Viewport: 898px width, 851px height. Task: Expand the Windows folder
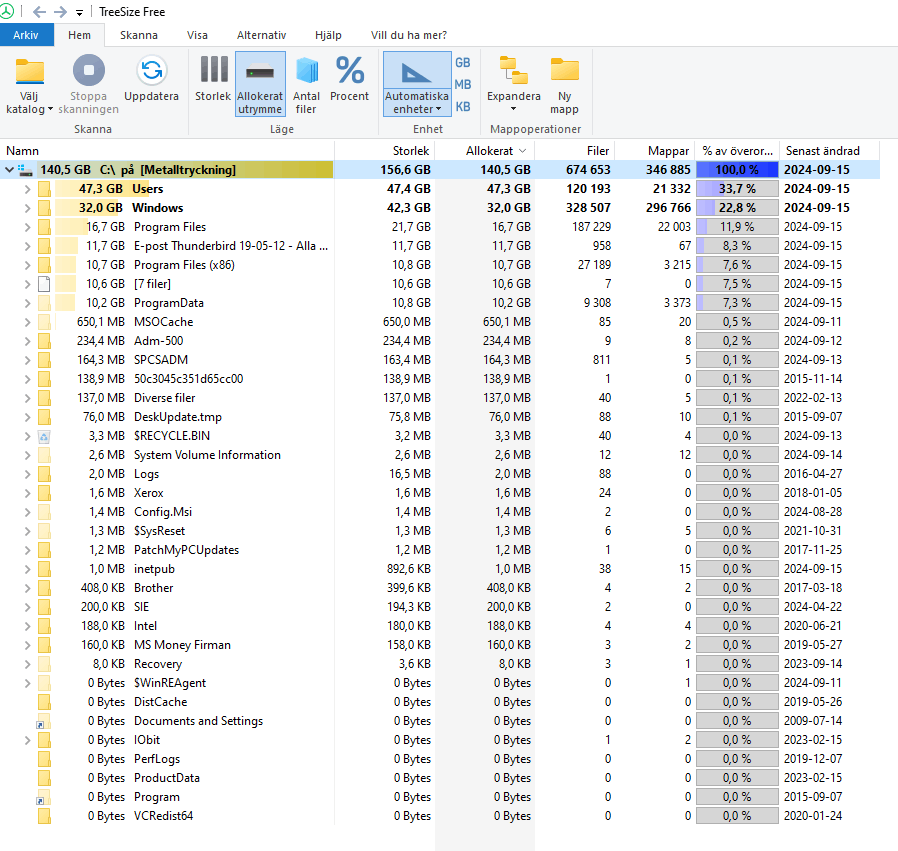27,208
